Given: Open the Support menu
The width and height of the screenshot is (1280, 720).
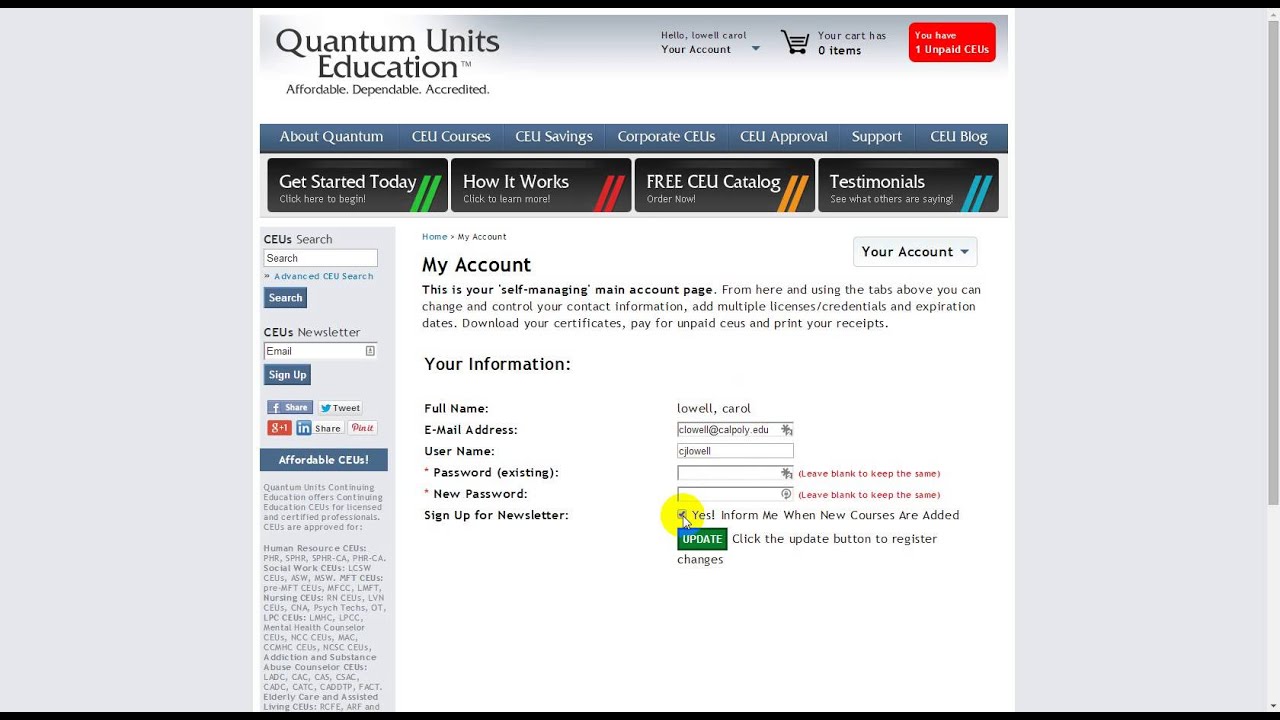Looking at the screenshot, I should click(876, 137).
